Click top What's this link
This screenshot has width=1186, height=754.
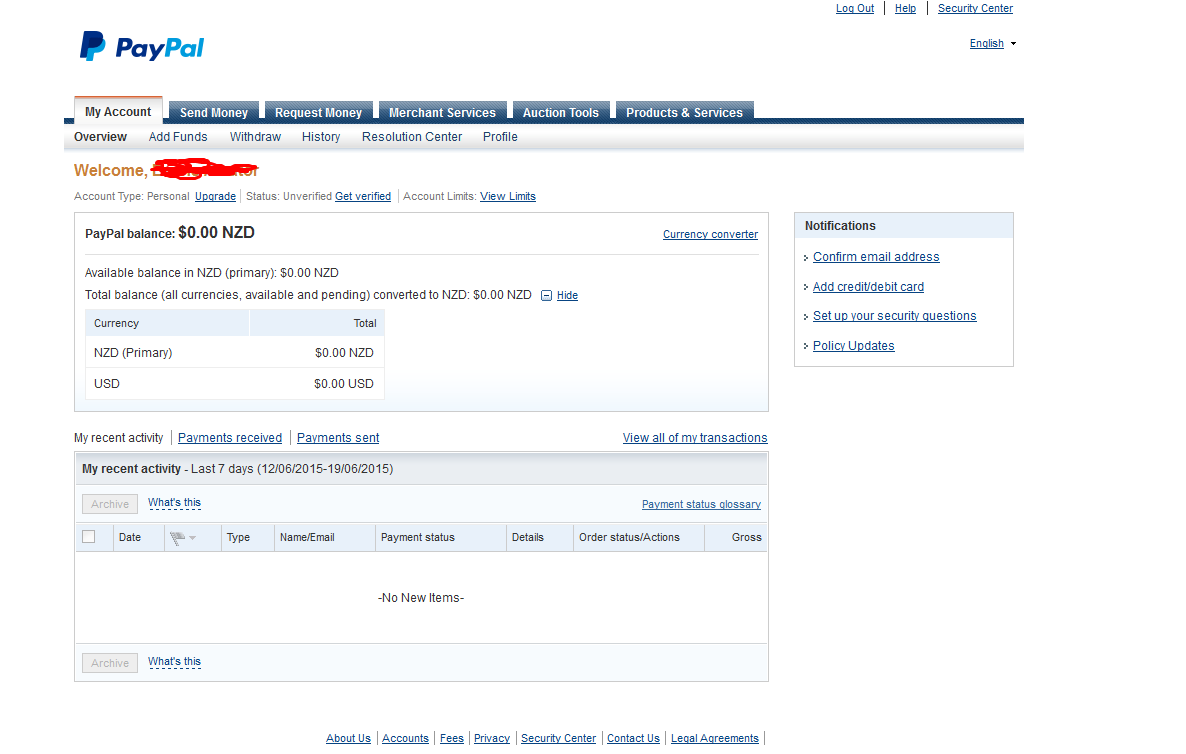(174, 503)
